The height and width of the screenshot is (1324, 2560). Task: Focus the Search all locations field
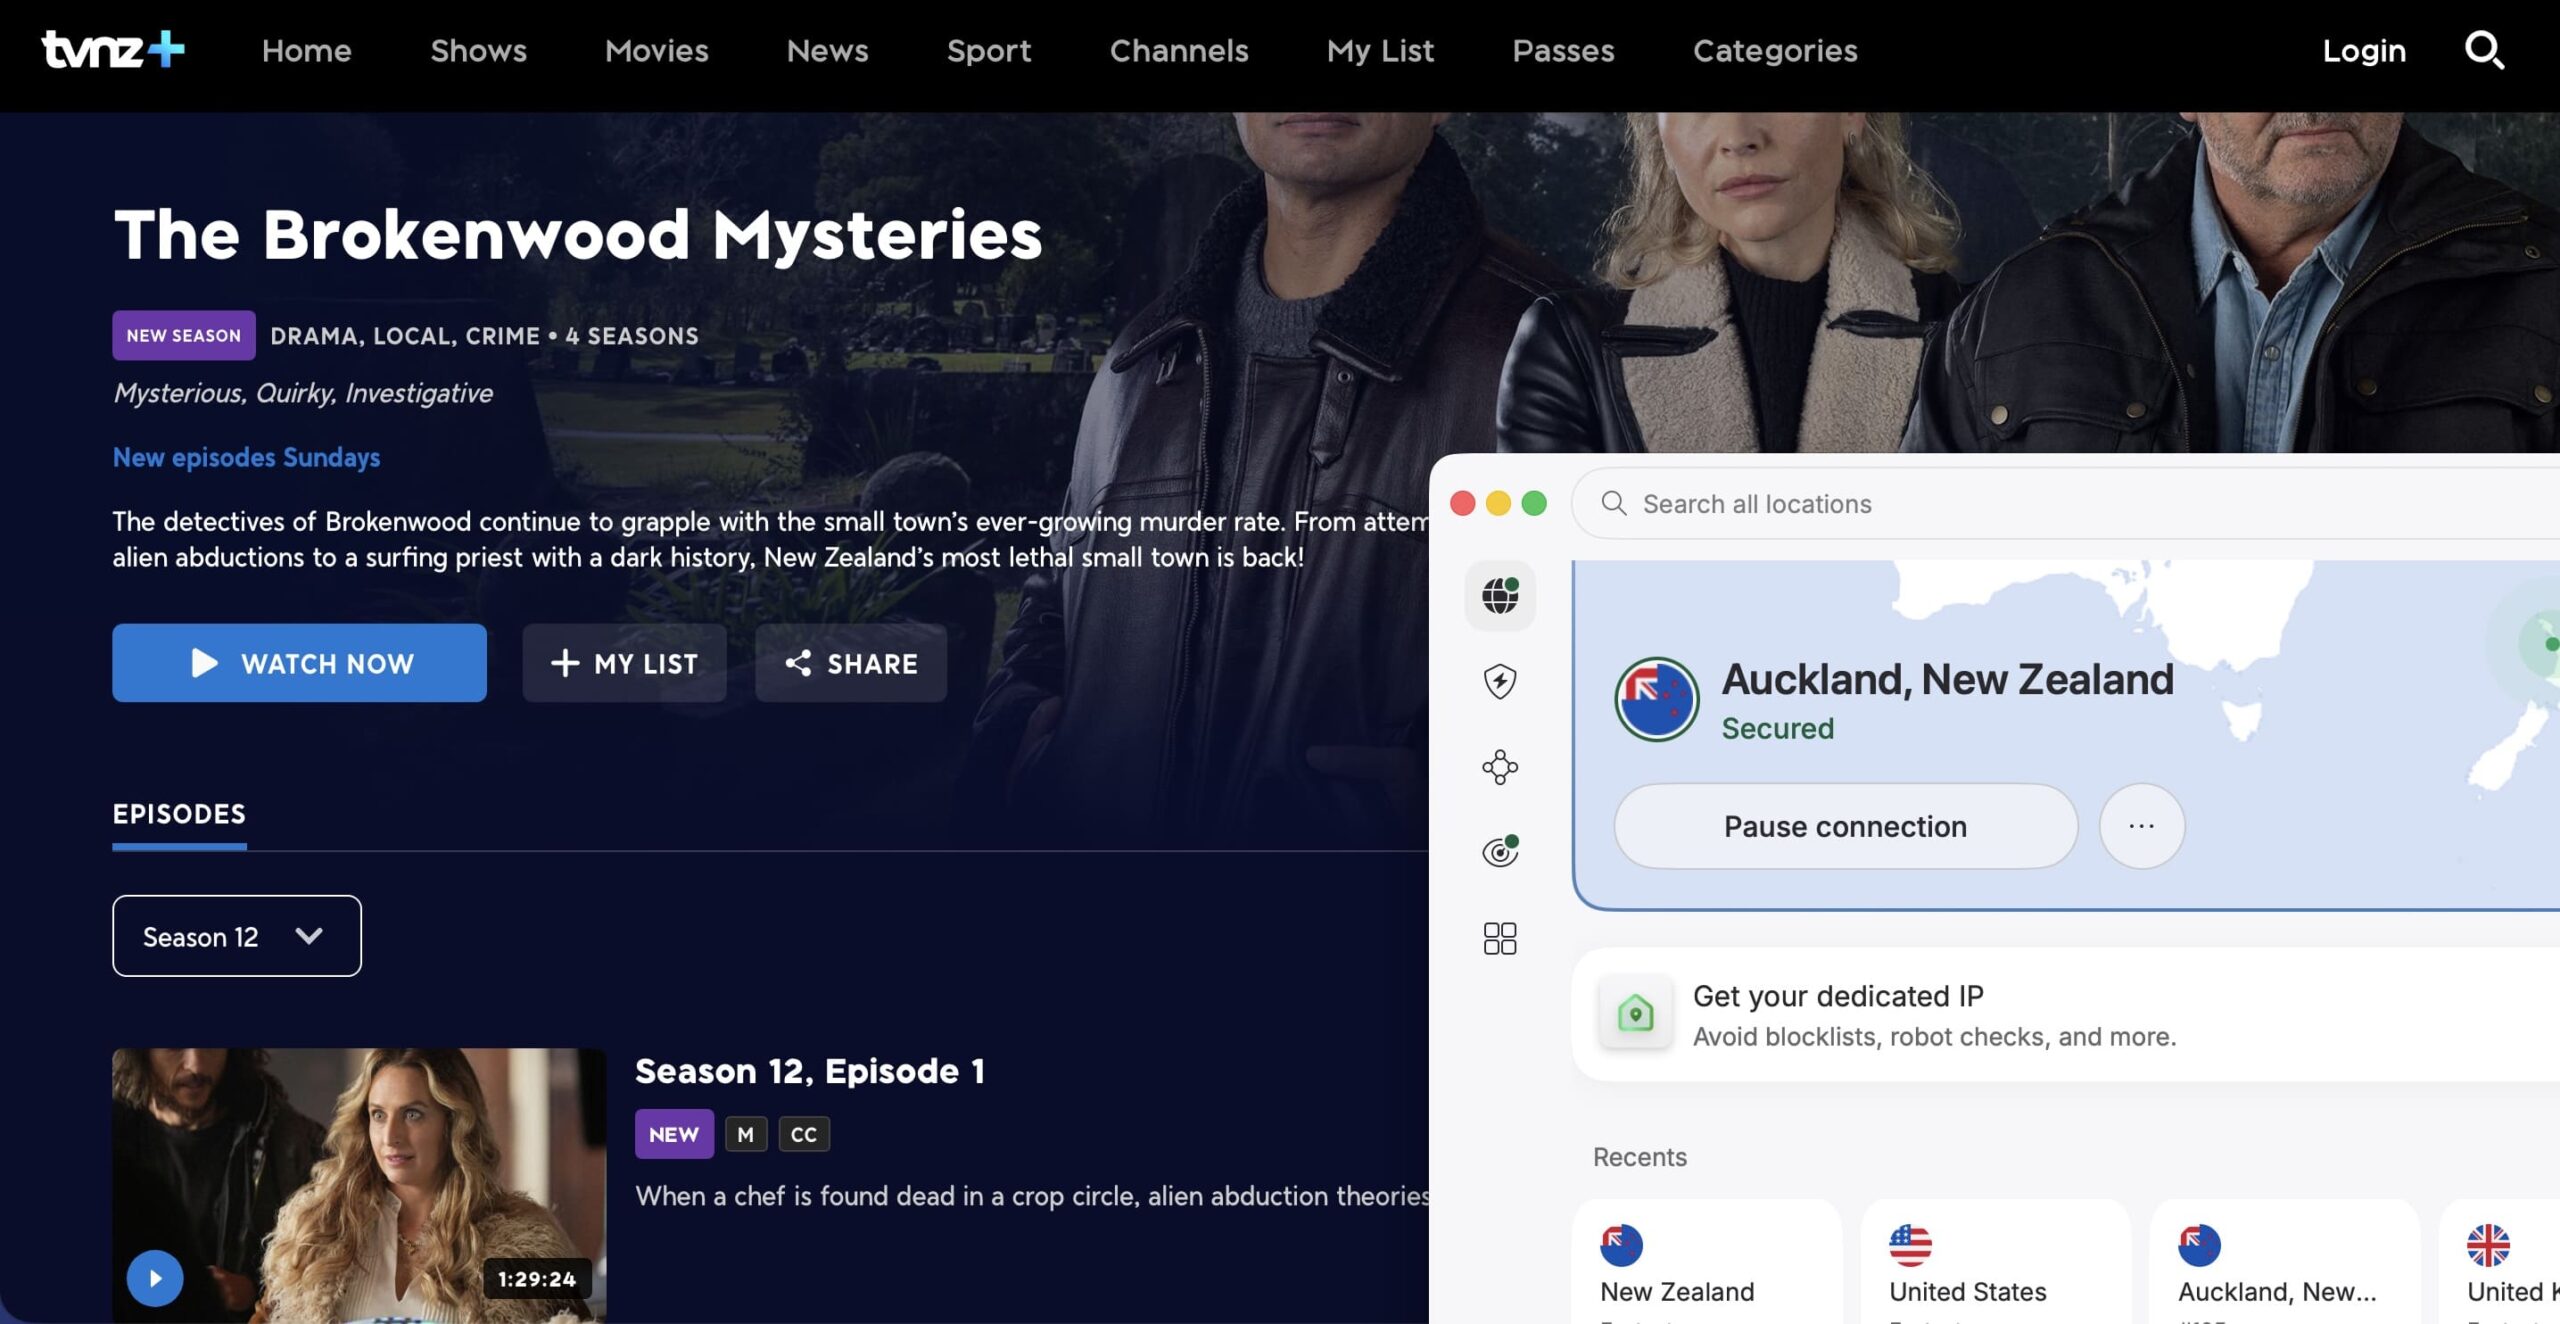pos(2066,503)
